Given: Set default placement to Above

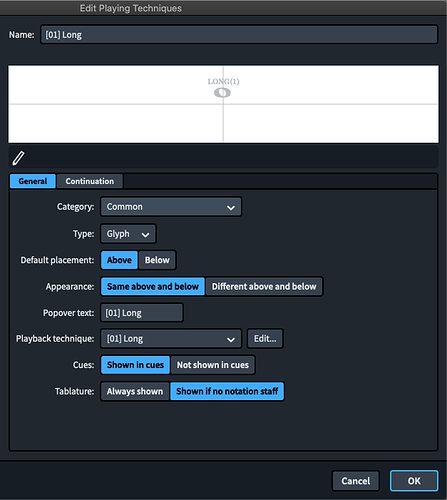Looking at the screenshot, I should click(119, 260).
